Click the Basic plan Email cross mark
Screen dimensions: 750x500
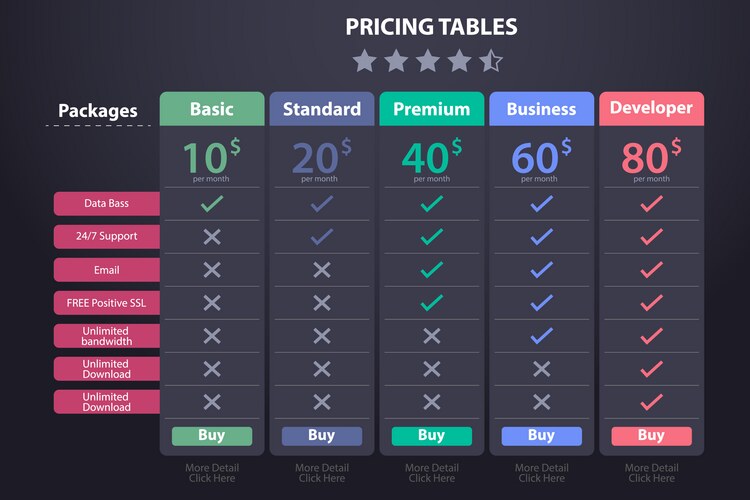(x=212, y=270)
